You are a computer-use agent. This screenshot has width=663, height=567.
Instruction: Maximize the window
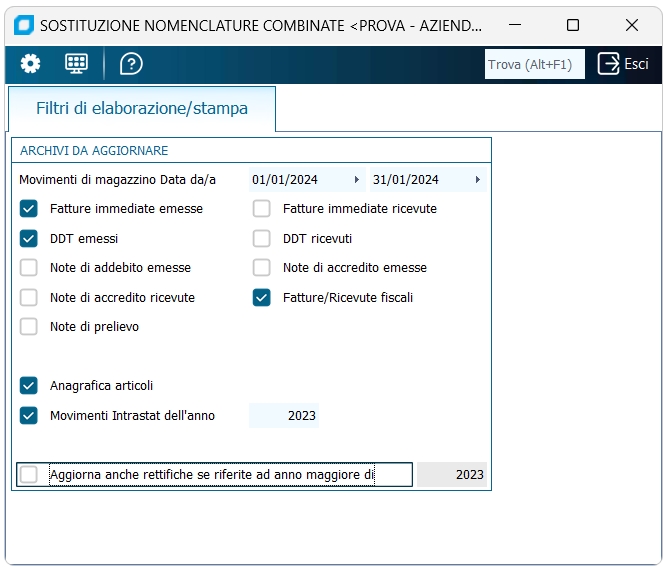tap(573, 25)
